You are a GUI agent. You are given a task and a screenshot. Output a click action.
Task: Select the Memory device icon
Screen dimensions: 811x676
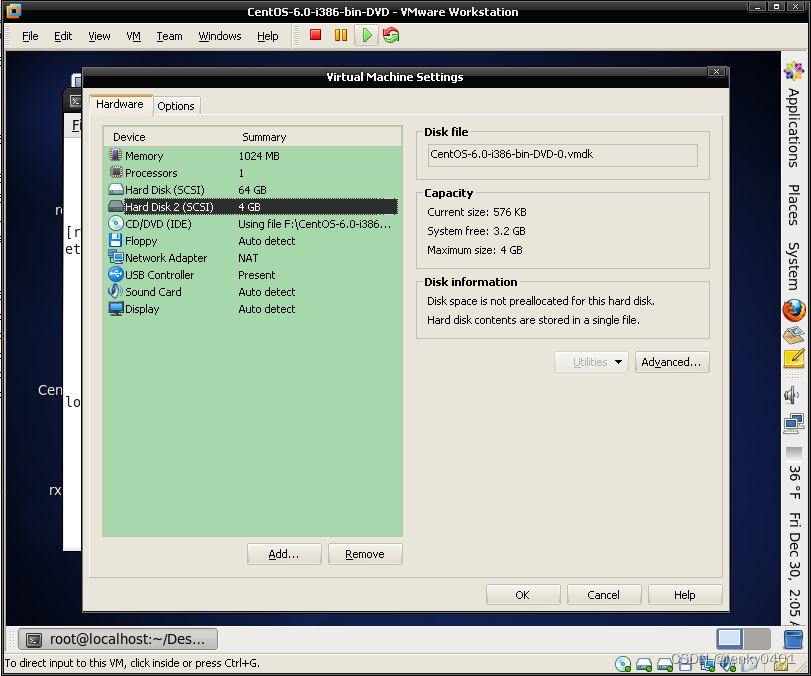[x=116, y=155]
